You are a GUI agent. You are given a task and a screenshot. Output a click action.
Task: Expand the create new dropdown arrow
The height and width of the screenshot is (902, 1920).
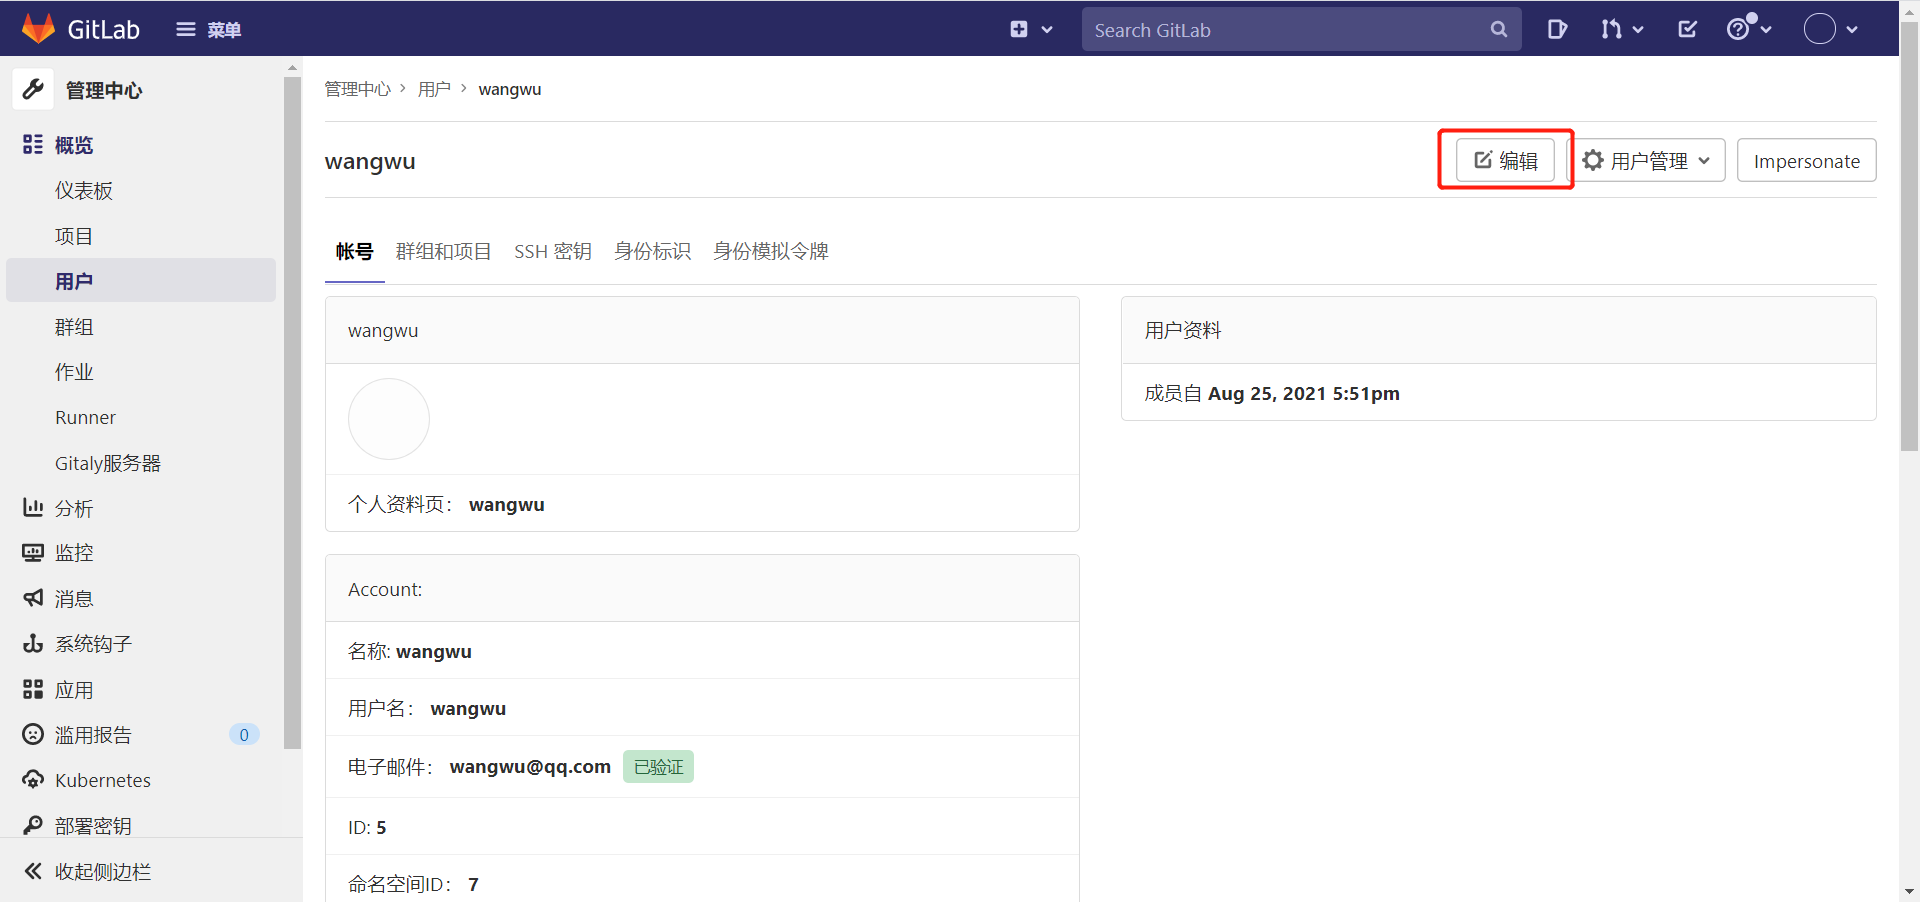coord(1047,29)
